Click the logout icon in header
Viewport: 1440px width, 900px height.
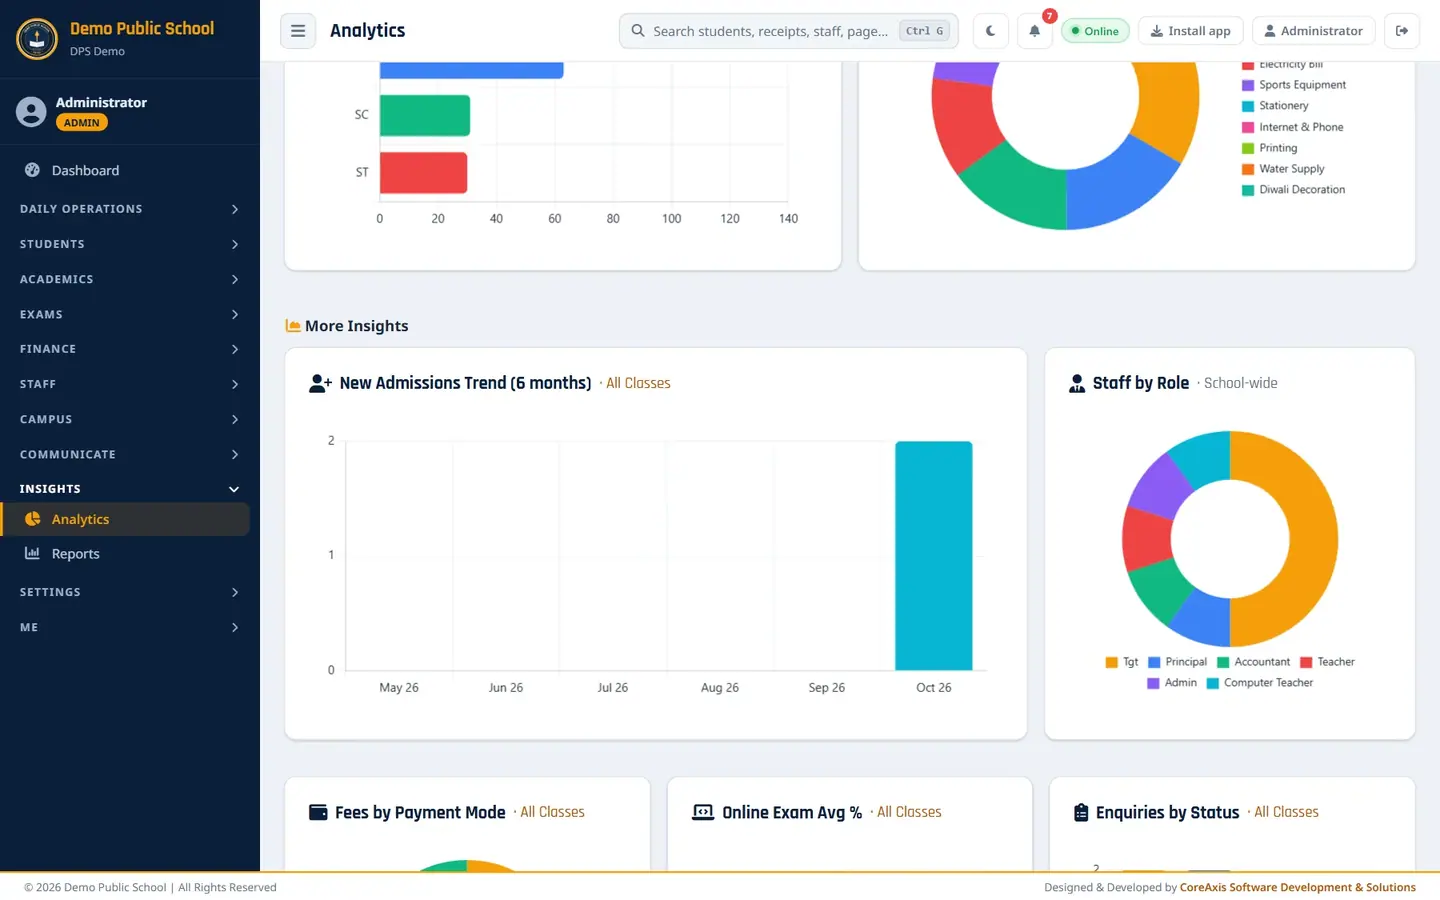(x=1402, y=31)
